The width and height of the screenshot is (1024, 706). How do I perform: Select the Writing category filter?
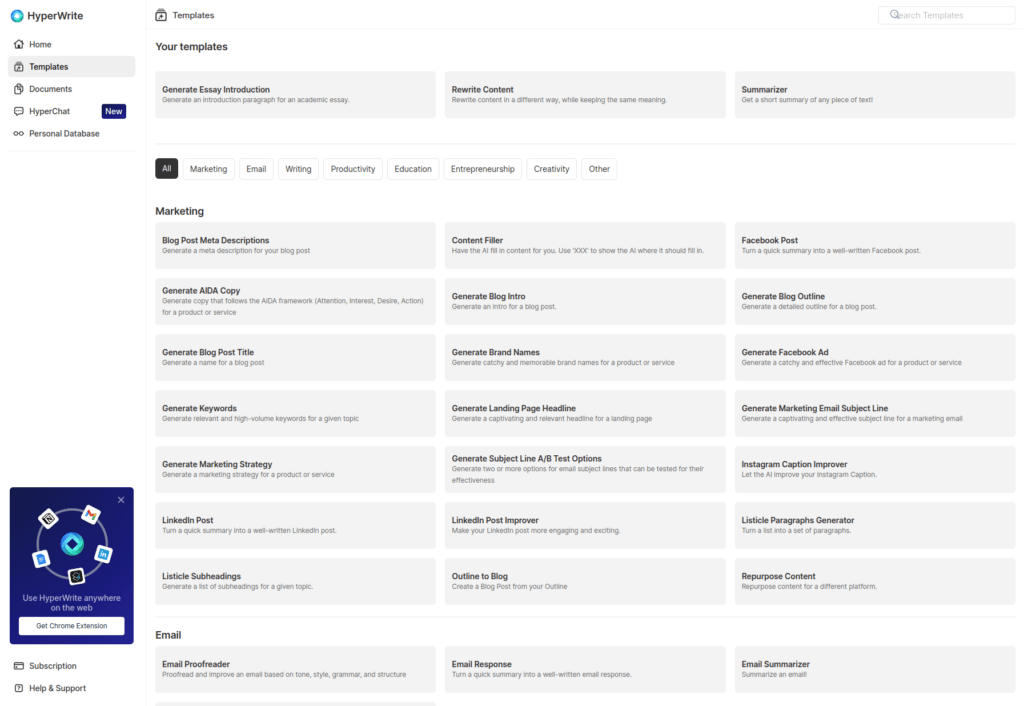click(298, 168)
